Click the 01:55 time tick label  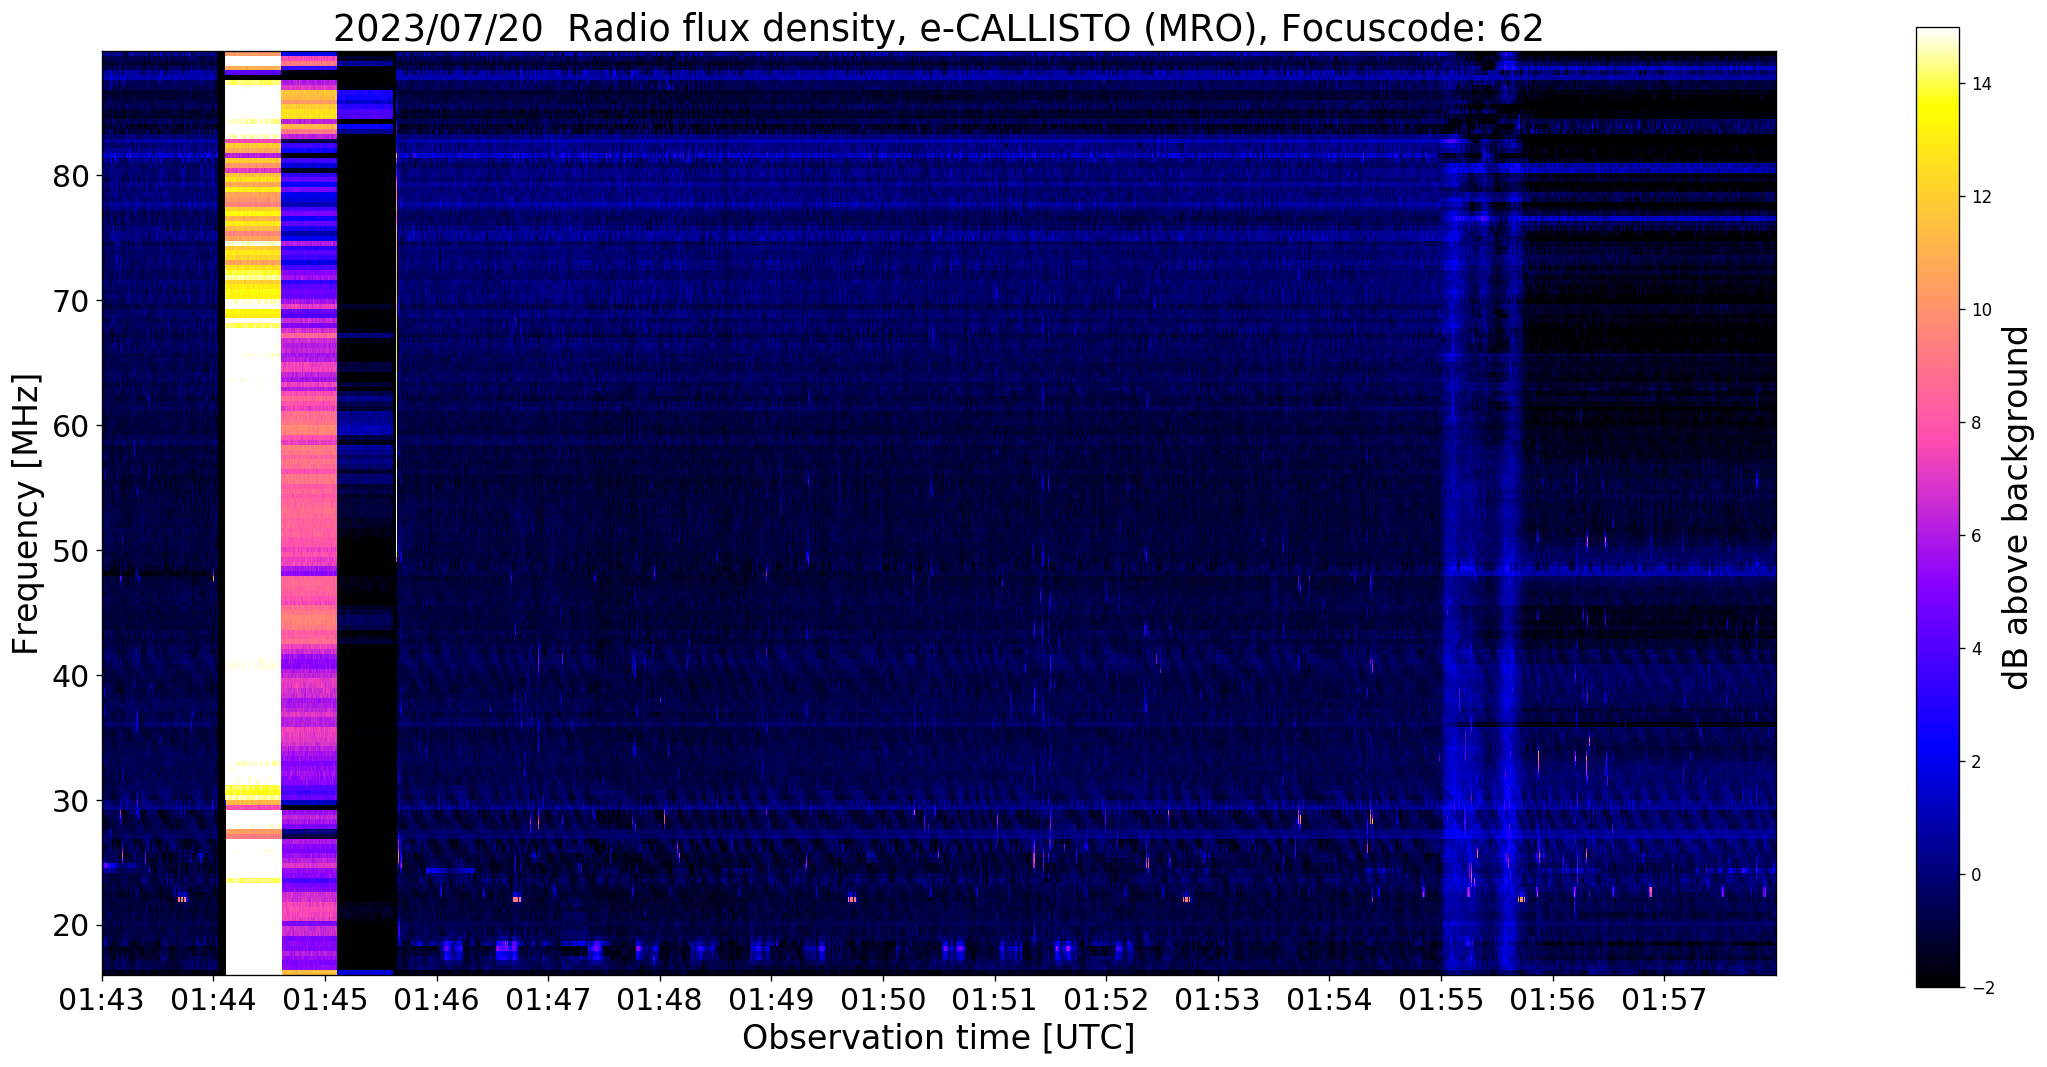1441,998
